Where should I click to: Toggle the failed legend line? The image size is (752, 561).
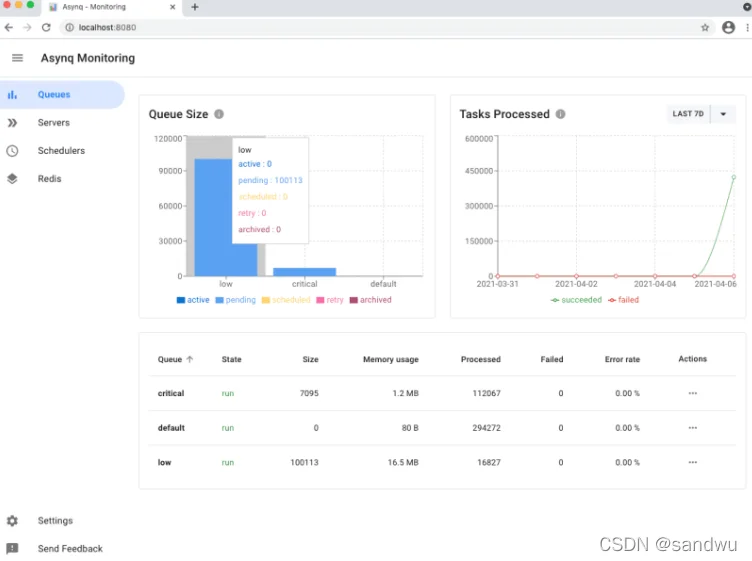point(623,300)
